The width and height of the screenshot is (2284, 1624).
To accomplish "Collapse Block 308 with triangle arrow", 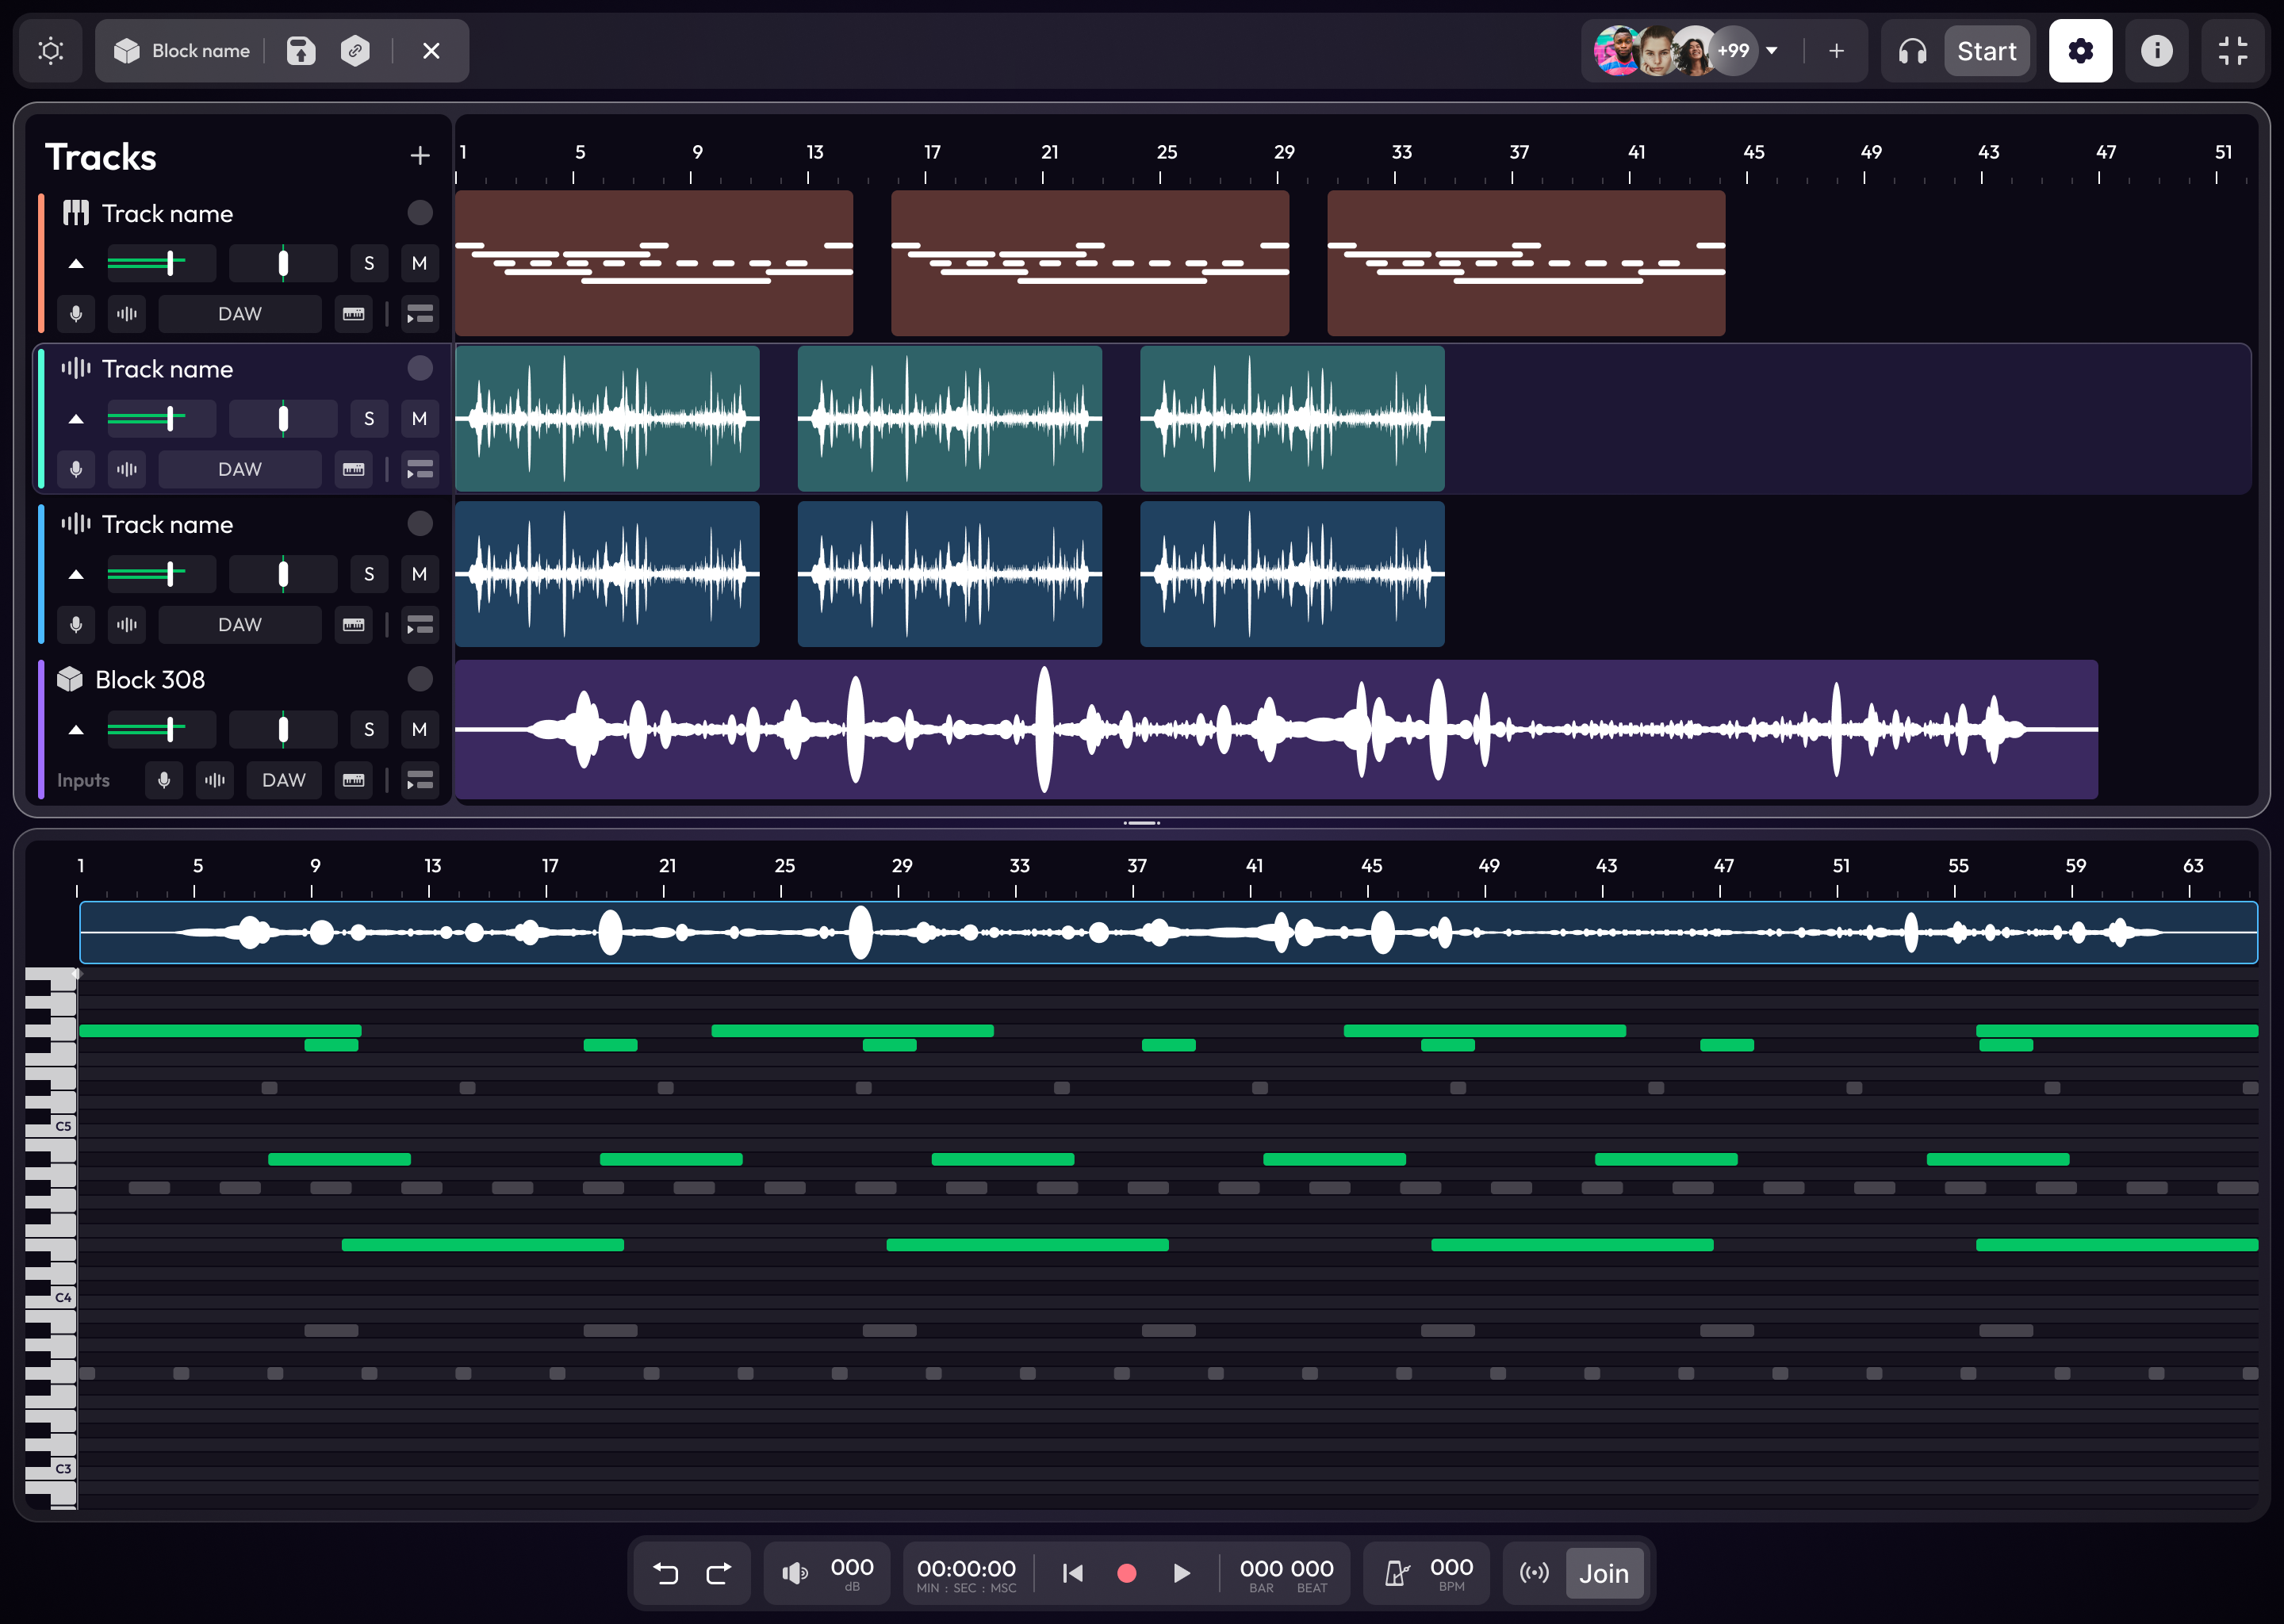I will [76, 730].
